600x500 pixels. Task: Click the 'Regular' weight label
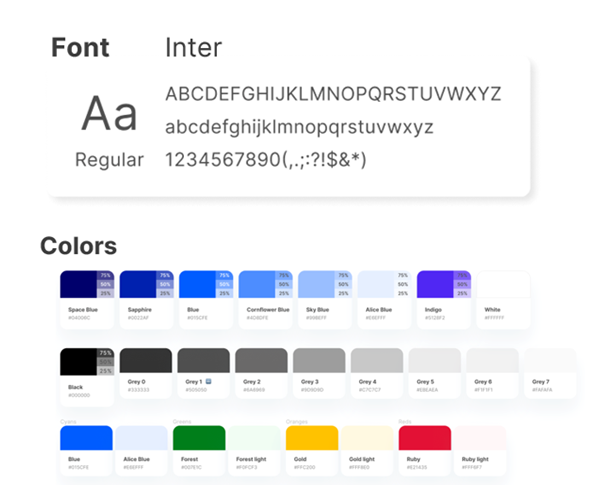coord(109,160)
